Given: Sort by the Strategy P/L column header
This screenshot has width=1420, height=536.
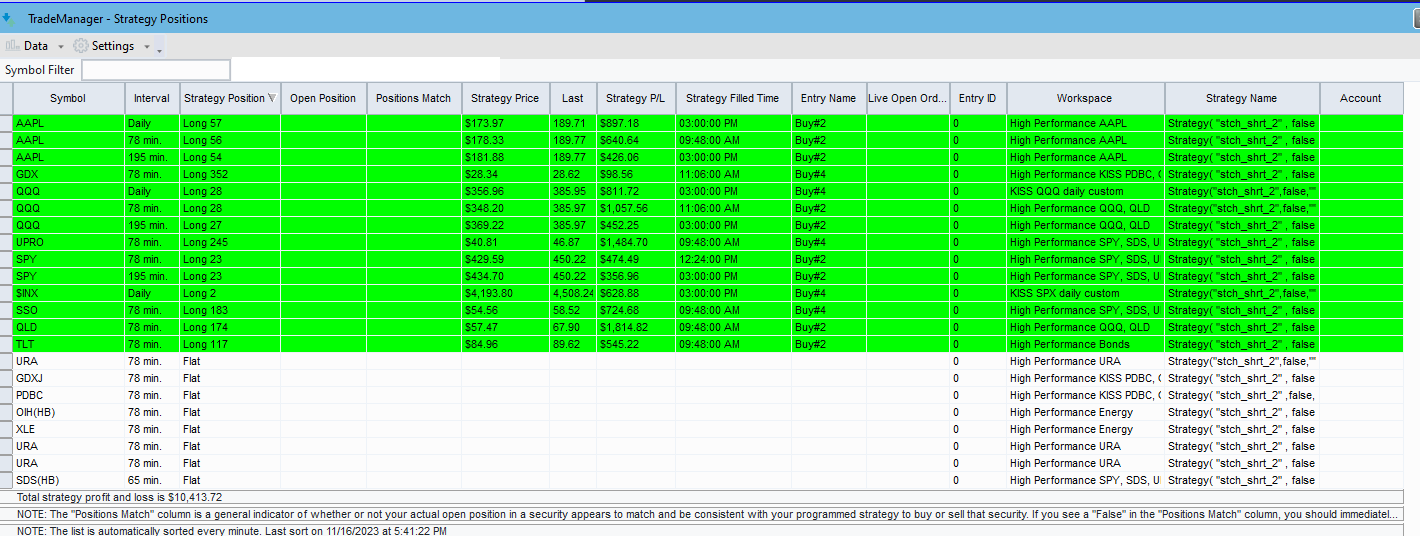Looking at the screenshot, I should click(635, 98).
